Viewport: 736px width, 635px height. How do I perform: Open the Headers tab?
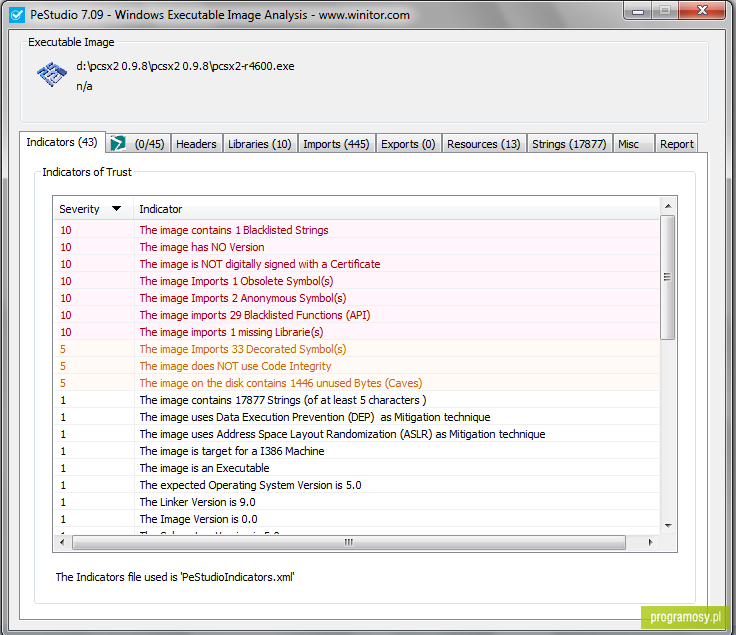pyautogui.click(x=196, y=144)
